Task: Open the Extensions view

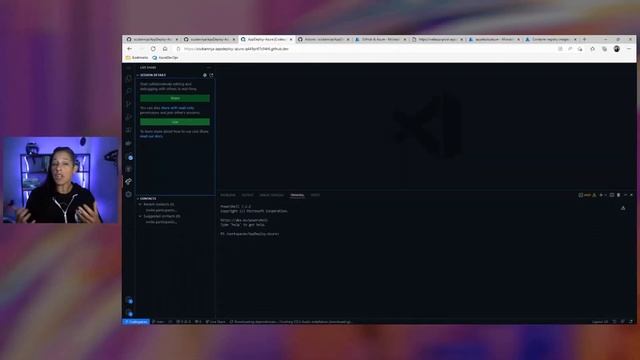Action: pos(129,130)
